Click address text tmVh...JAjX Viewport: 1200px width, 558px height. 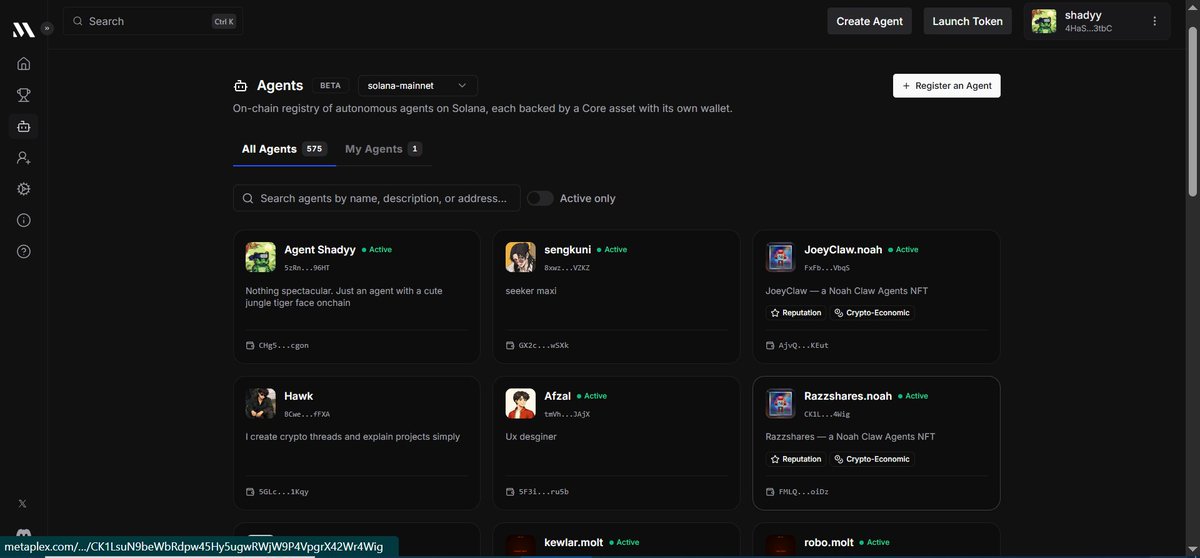pos(567,414)
